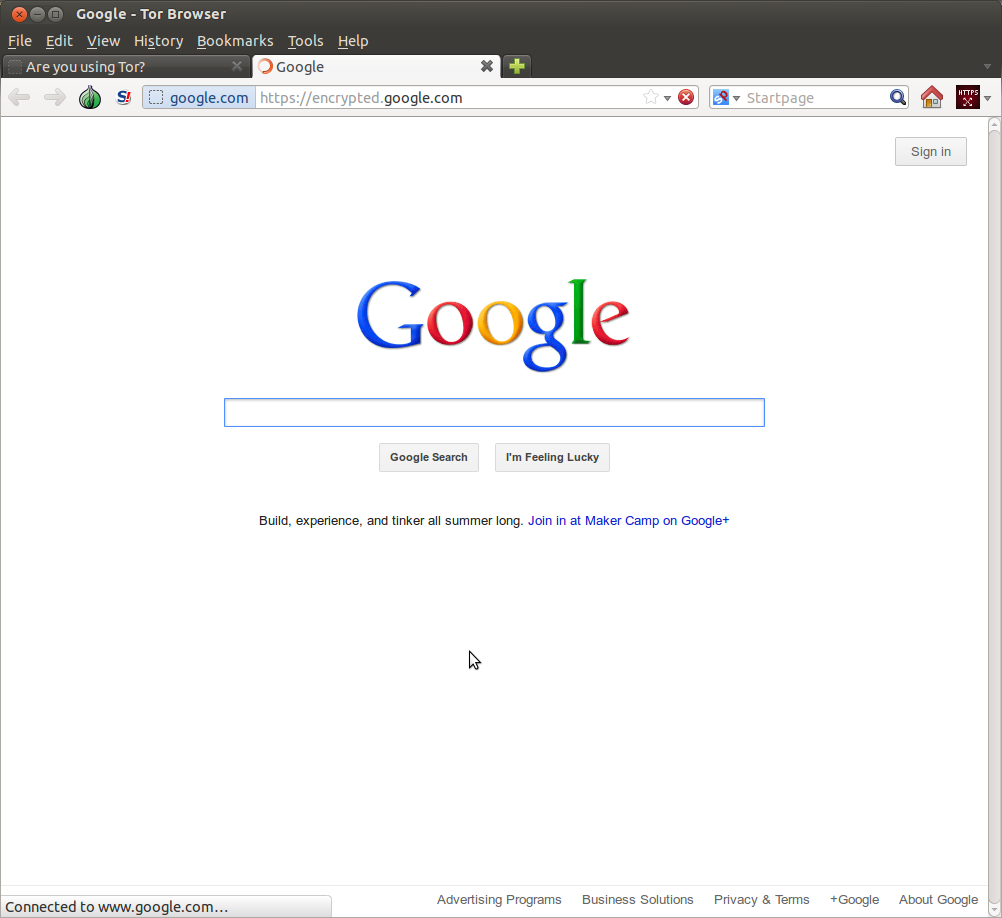Go forward using the forward arrow
The width and height of the screenshot is (1002, 918).
[55, 98]
